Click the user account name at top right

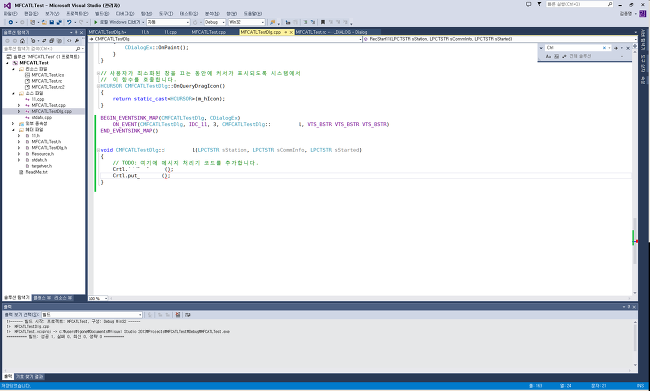click(626, 14)
